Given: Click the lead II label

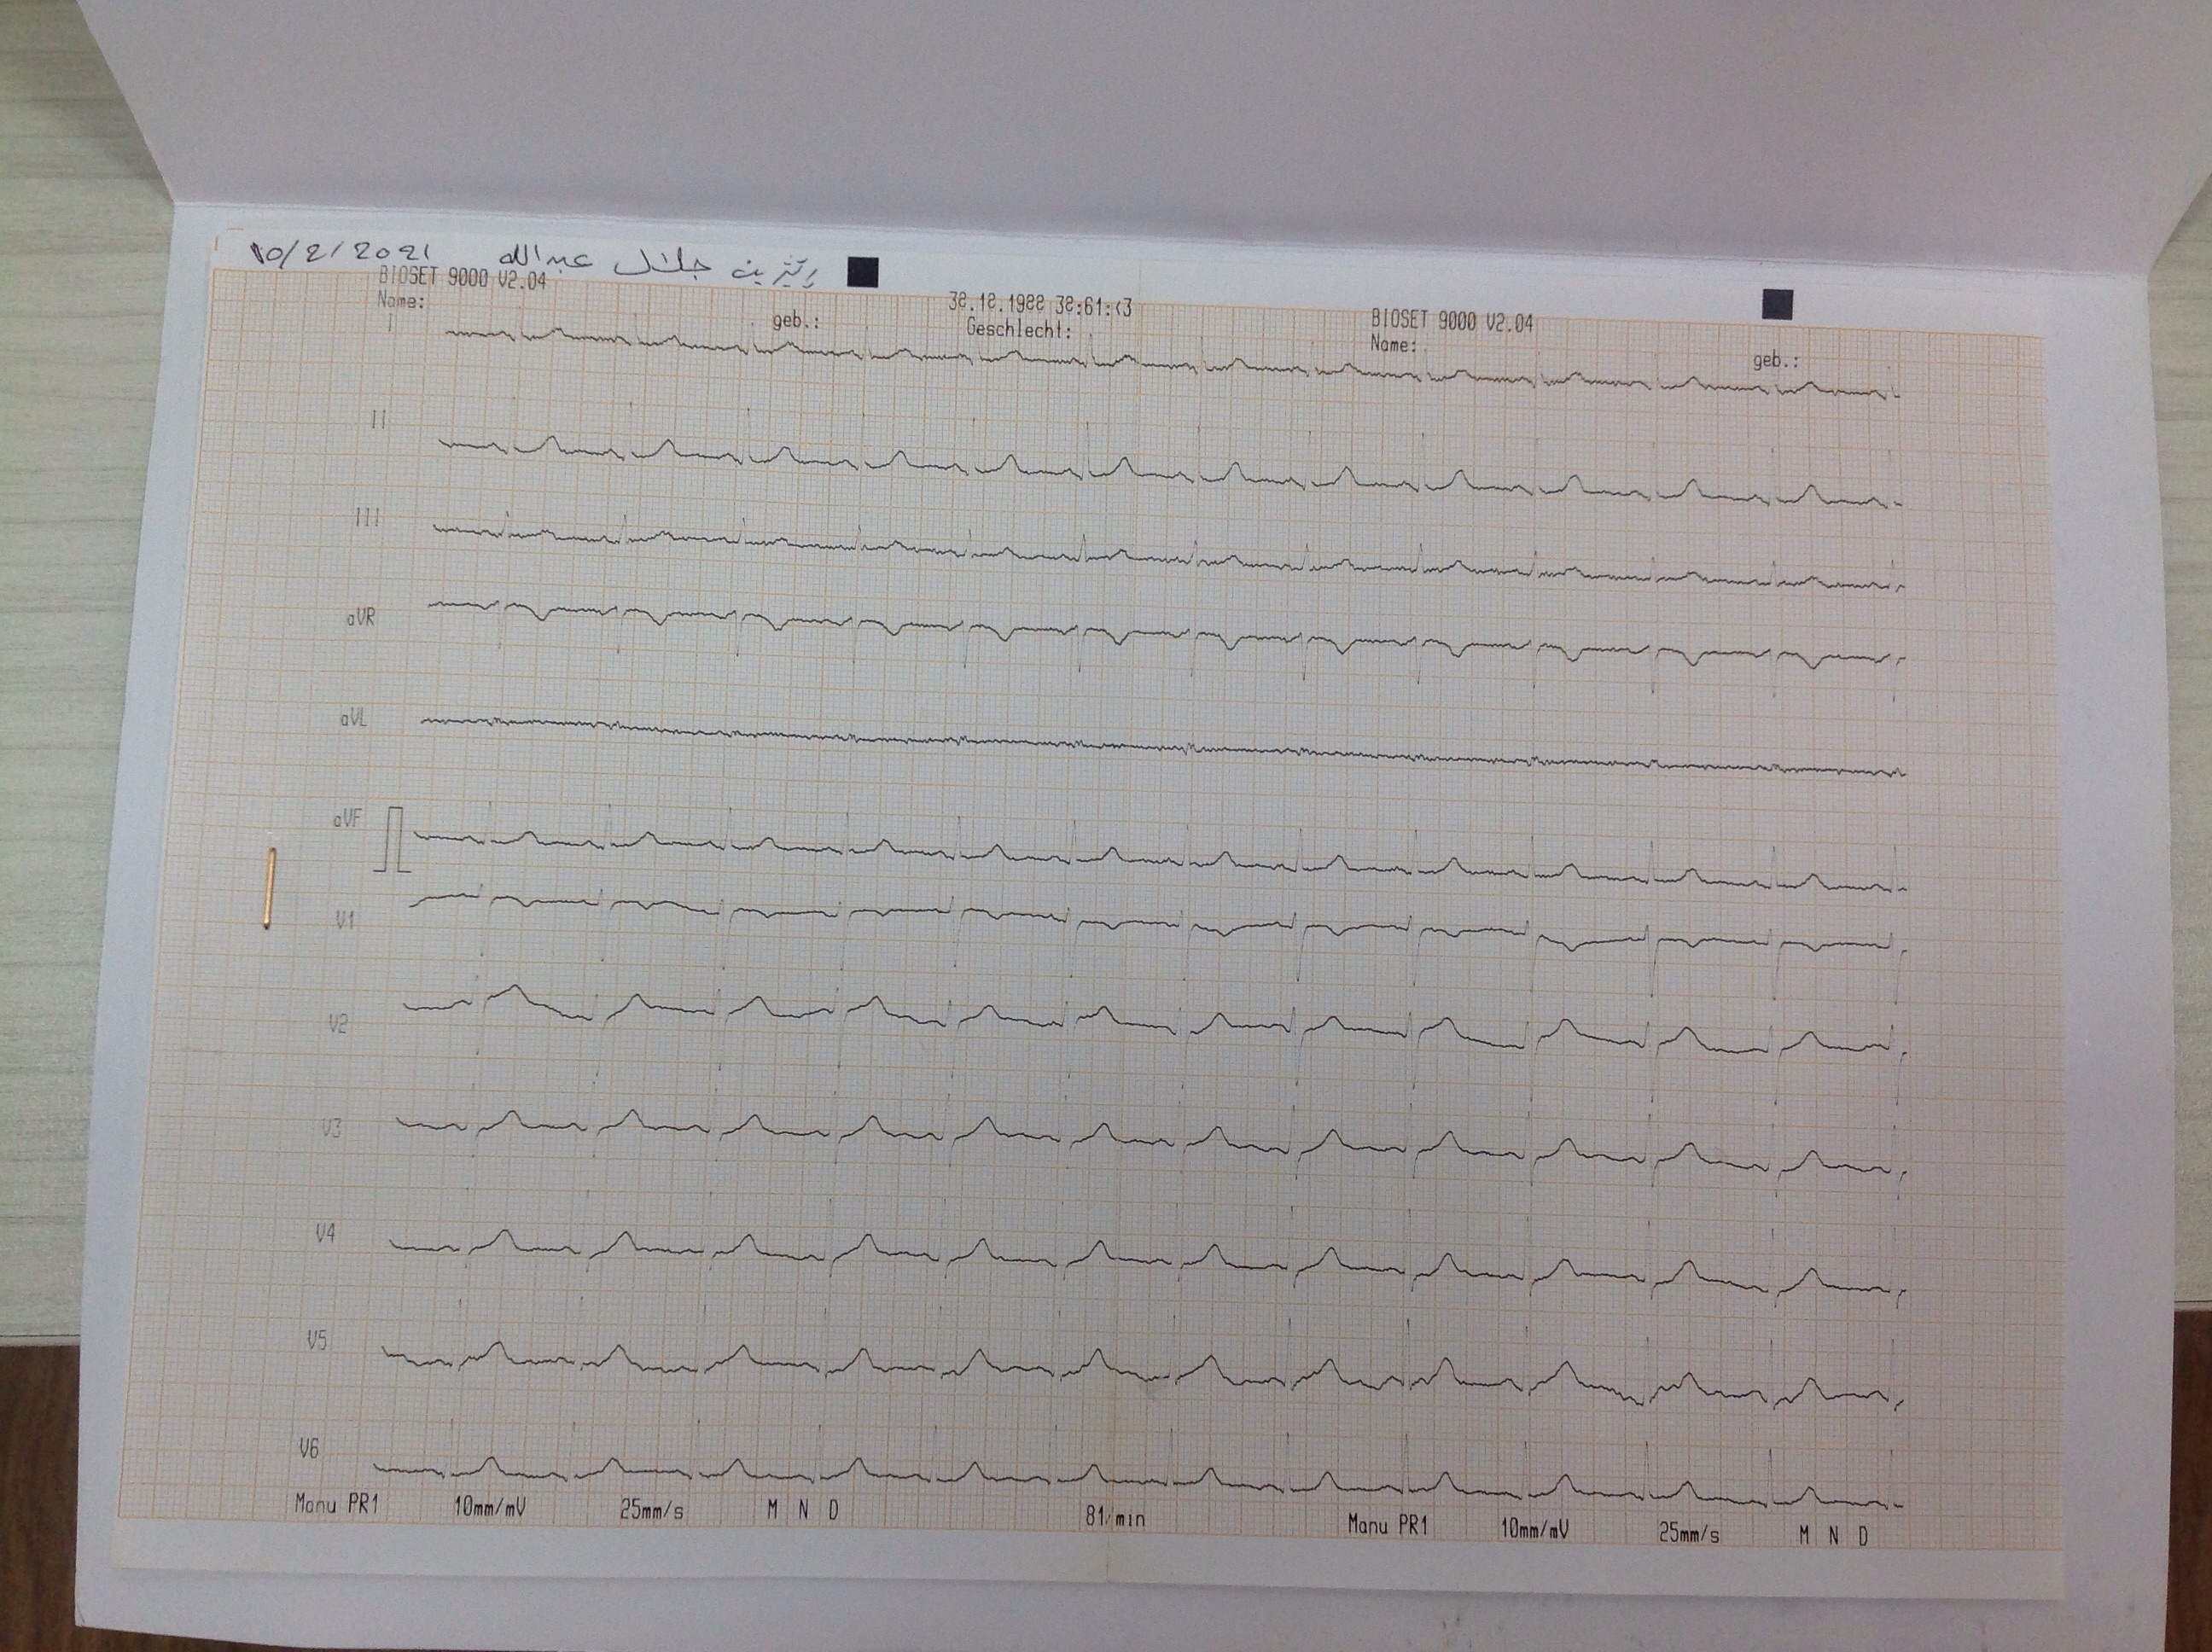Looking at the screenshot, I should click(x=377, y=420).
